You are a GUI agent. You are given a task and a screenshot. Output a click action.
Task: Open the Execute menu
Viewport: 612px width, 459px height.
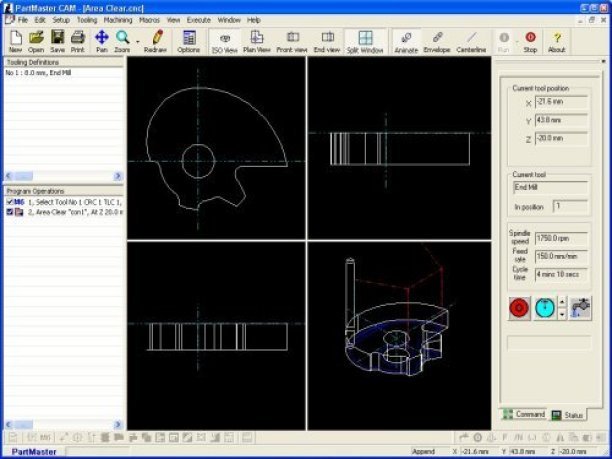click(198, 20)
